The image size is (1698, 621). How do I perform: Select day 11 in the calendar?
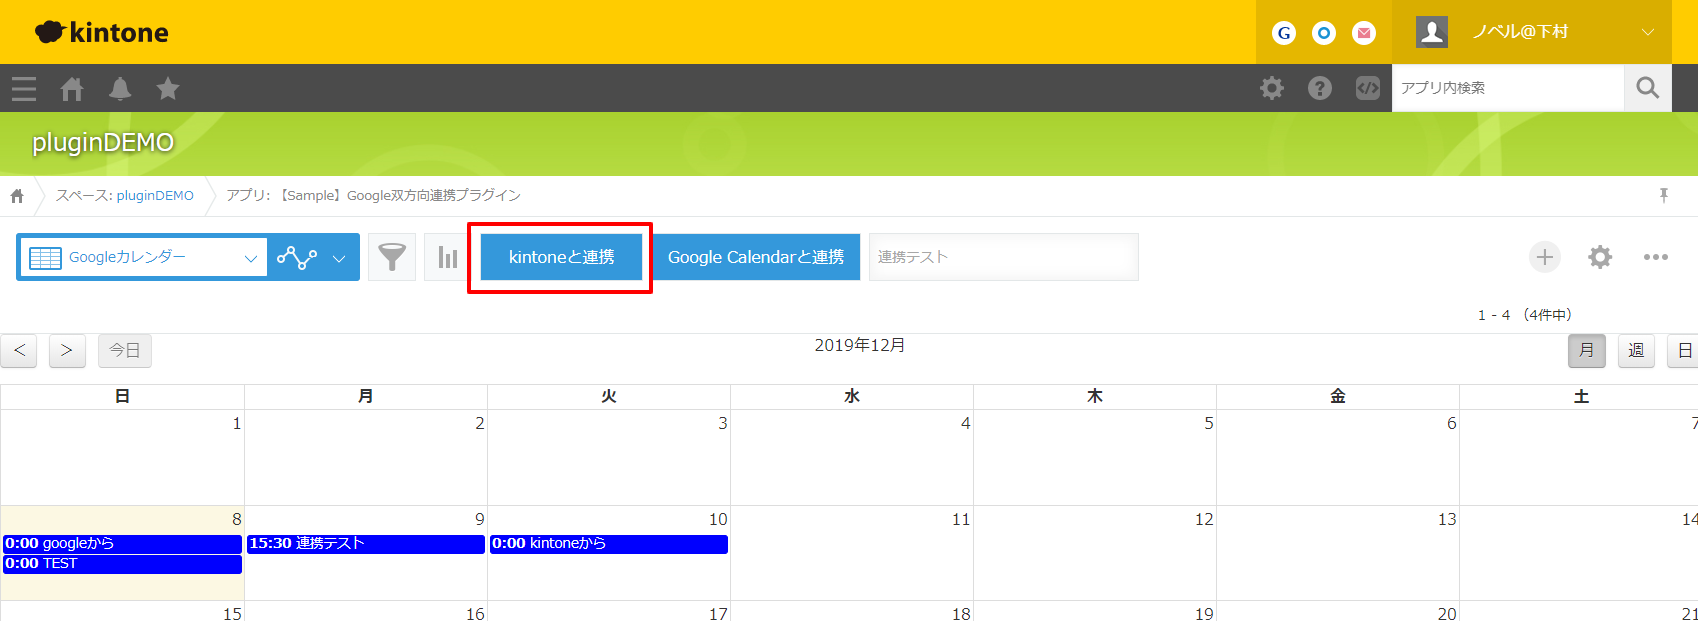pos(852,553)
